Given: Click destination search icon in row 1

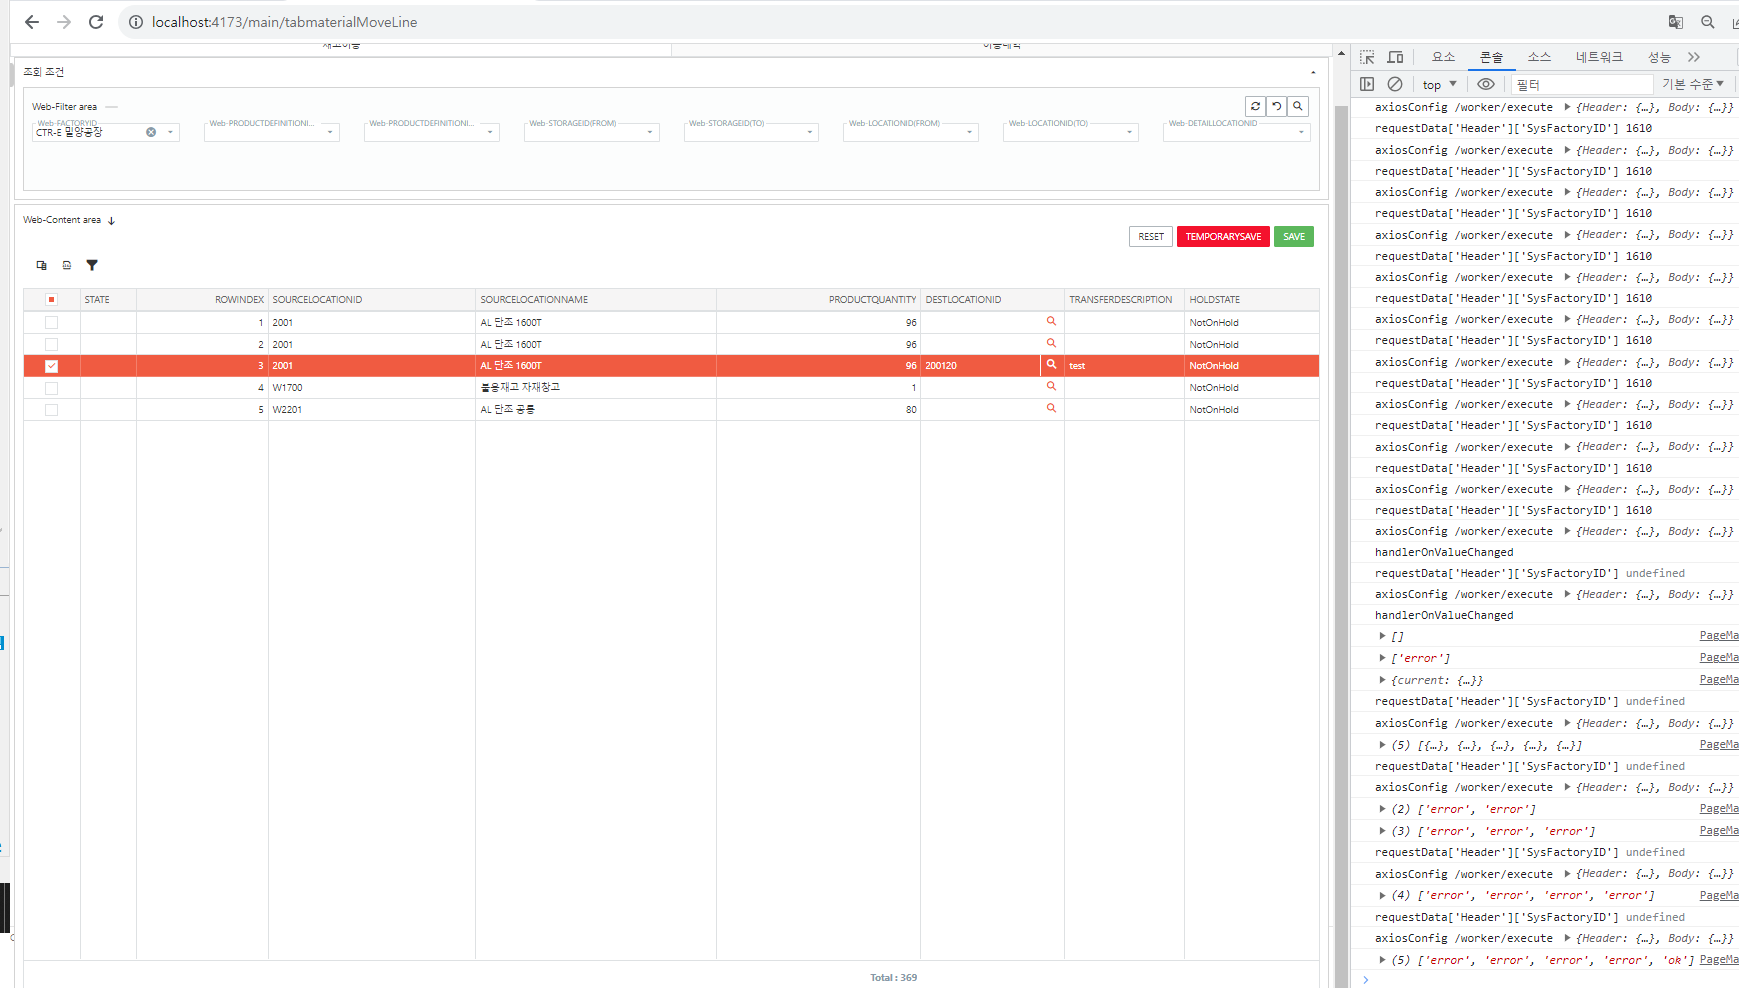Looking at the screenshot, I should tap(1051, 321).
